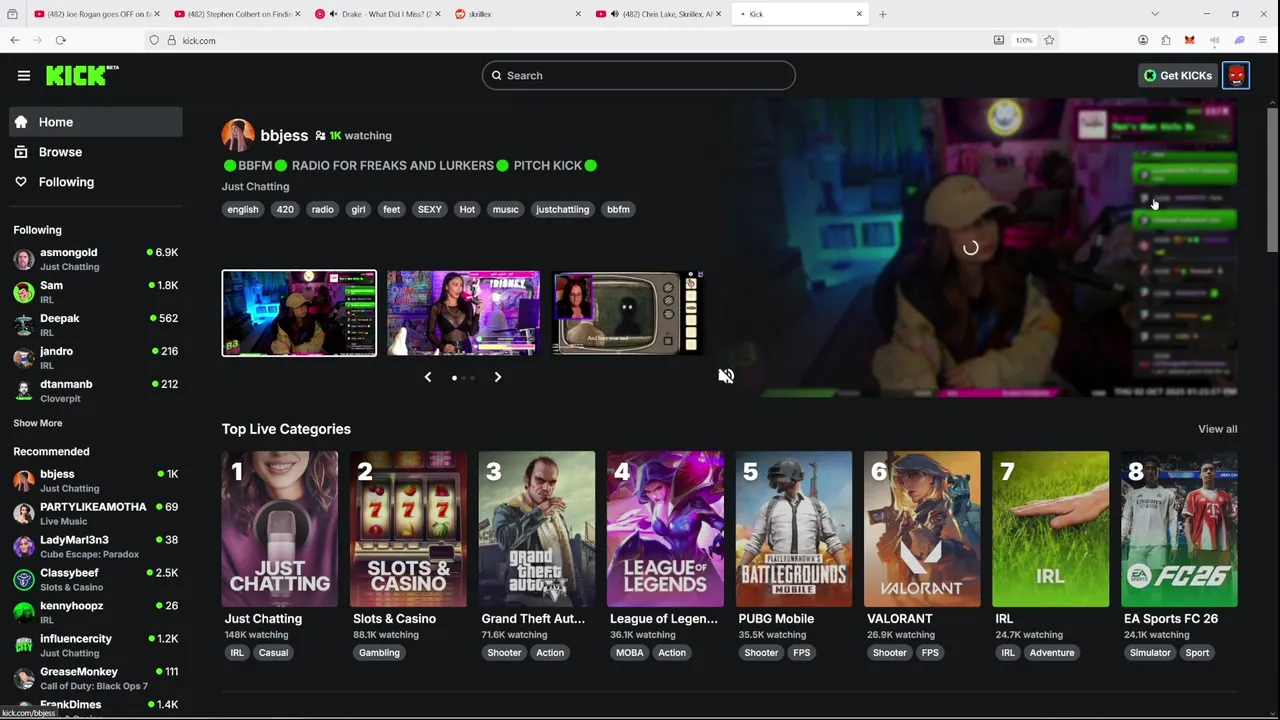Mute the Chris Lake, Skrillex tab audio icon
Screen dimensions: 1280x720
614,14
